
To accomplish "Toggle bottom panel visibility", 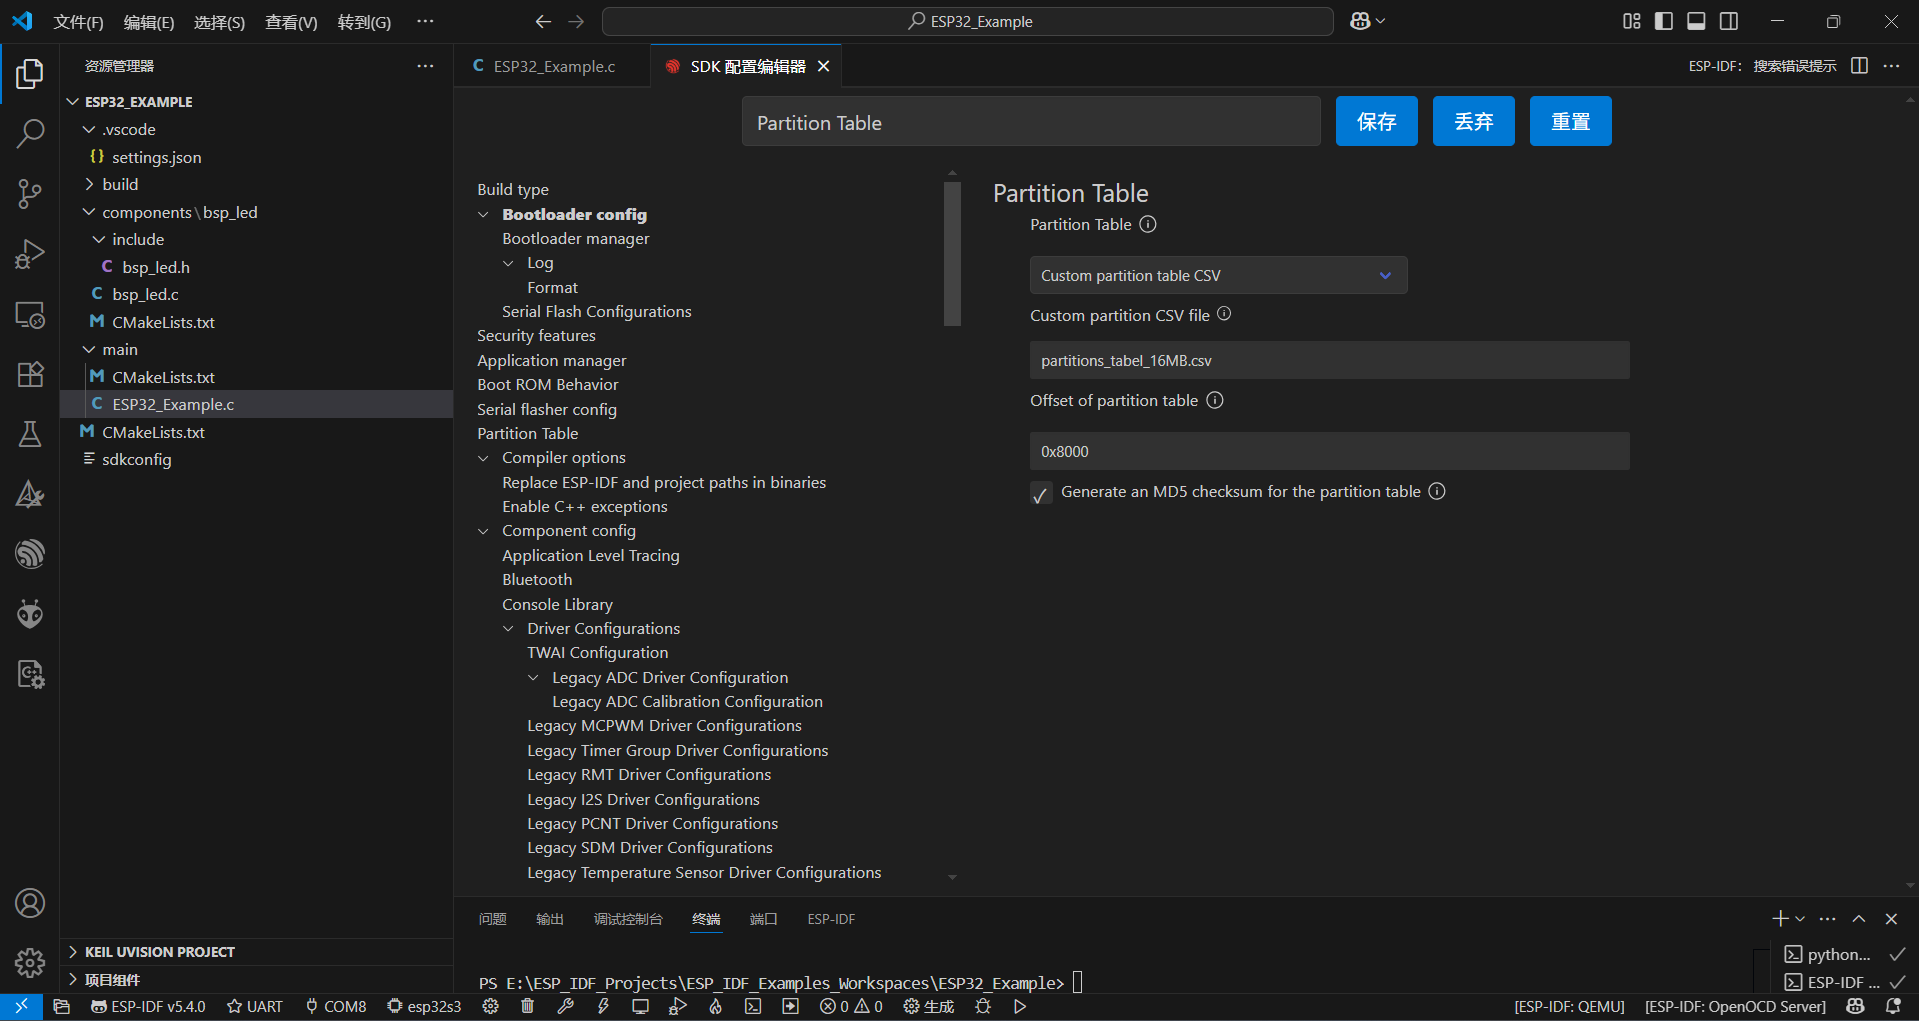I will [1696, 21].
